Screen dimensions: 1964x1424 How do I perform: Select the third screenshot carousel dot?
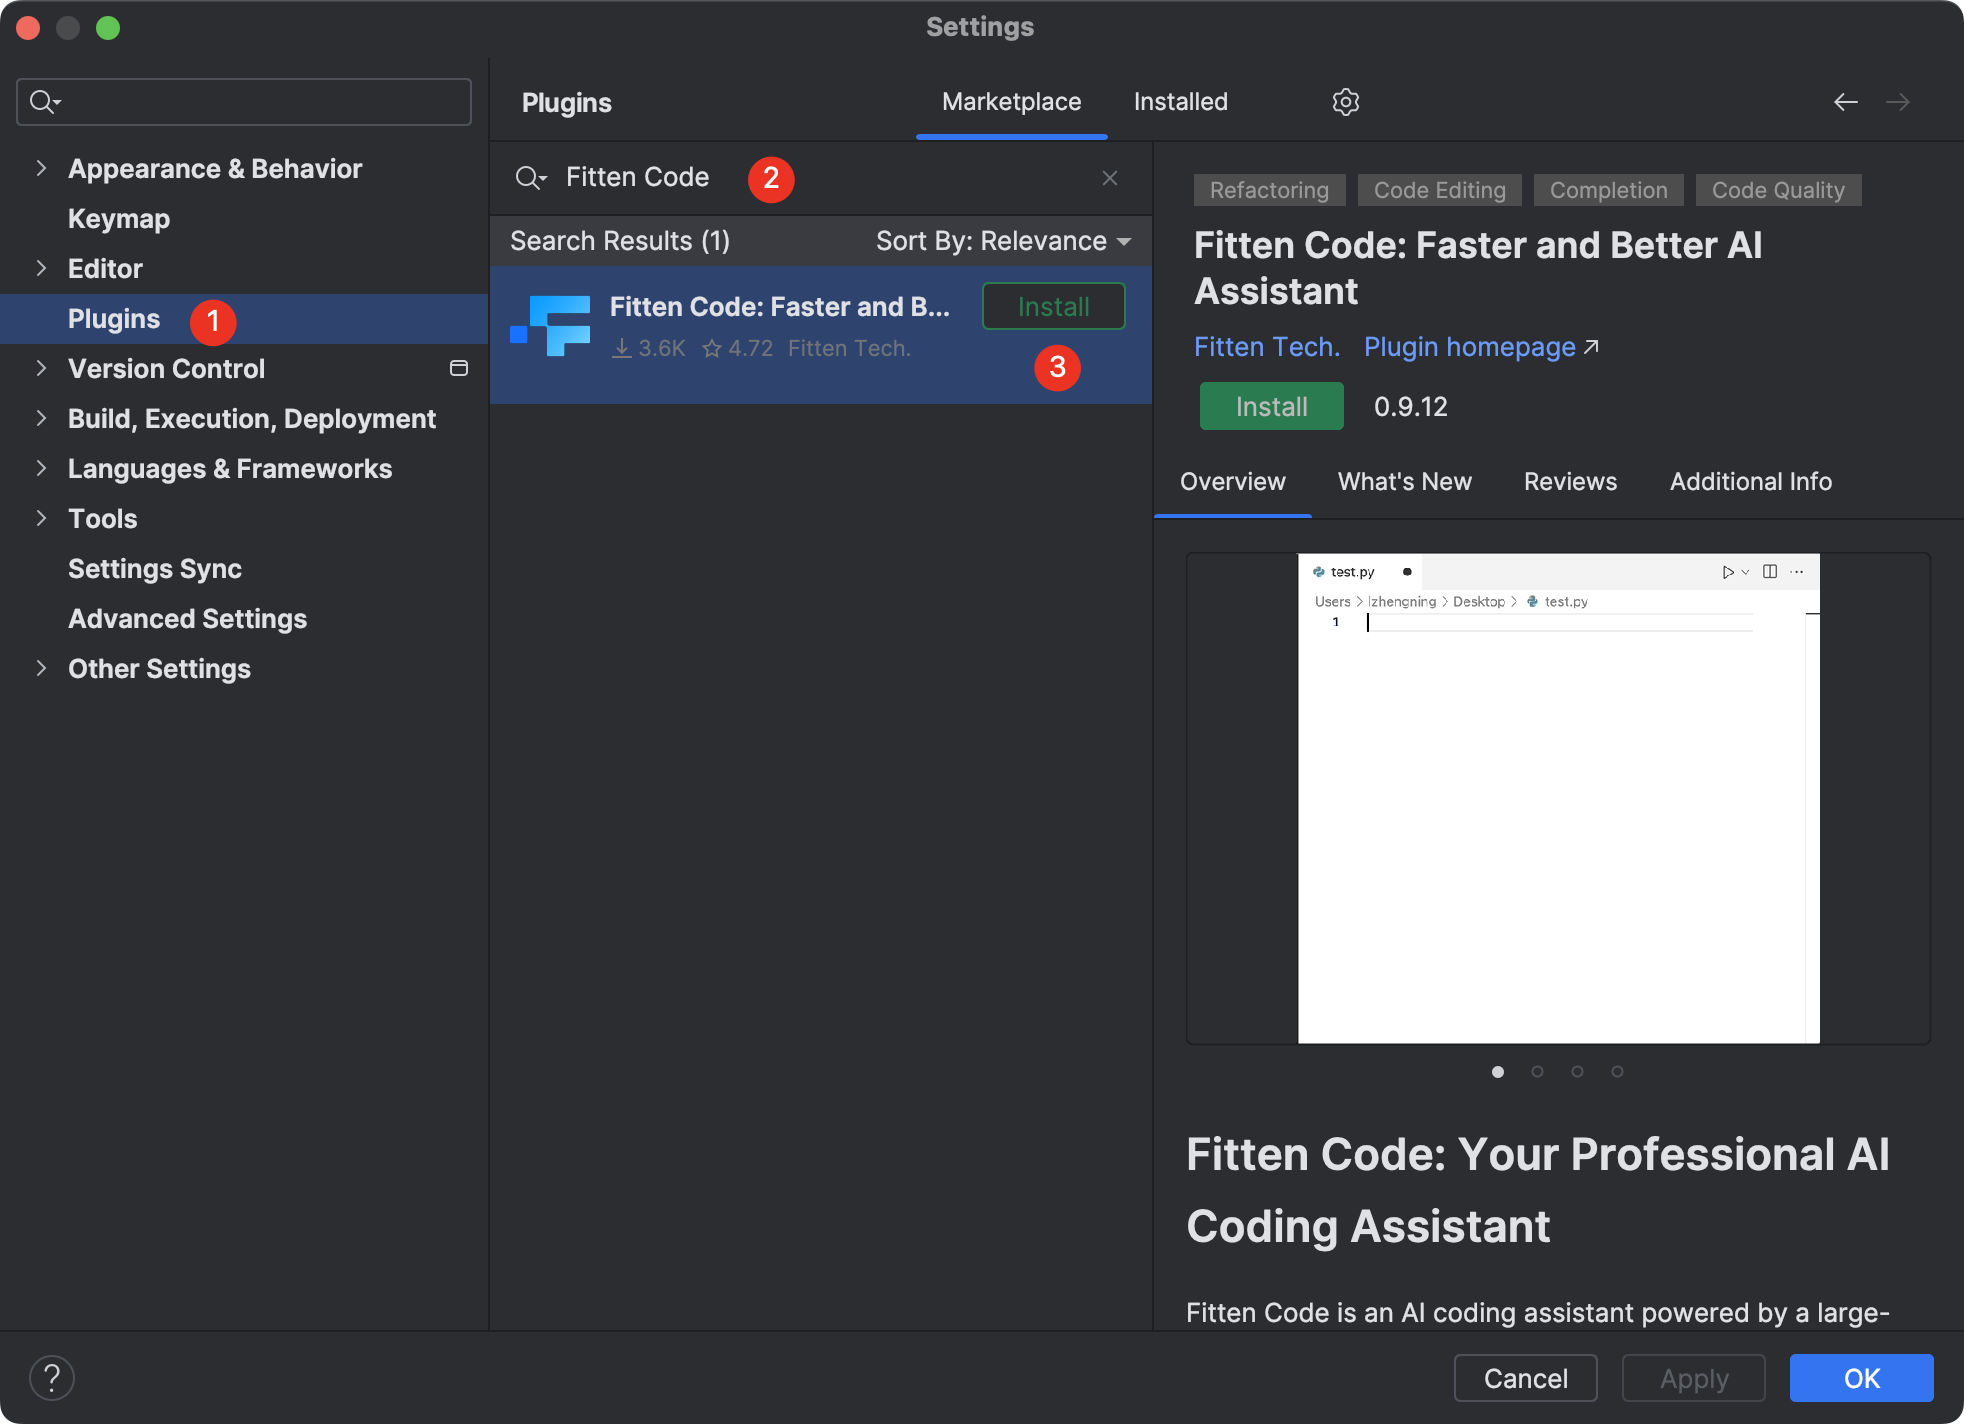pos(1577,1071)
